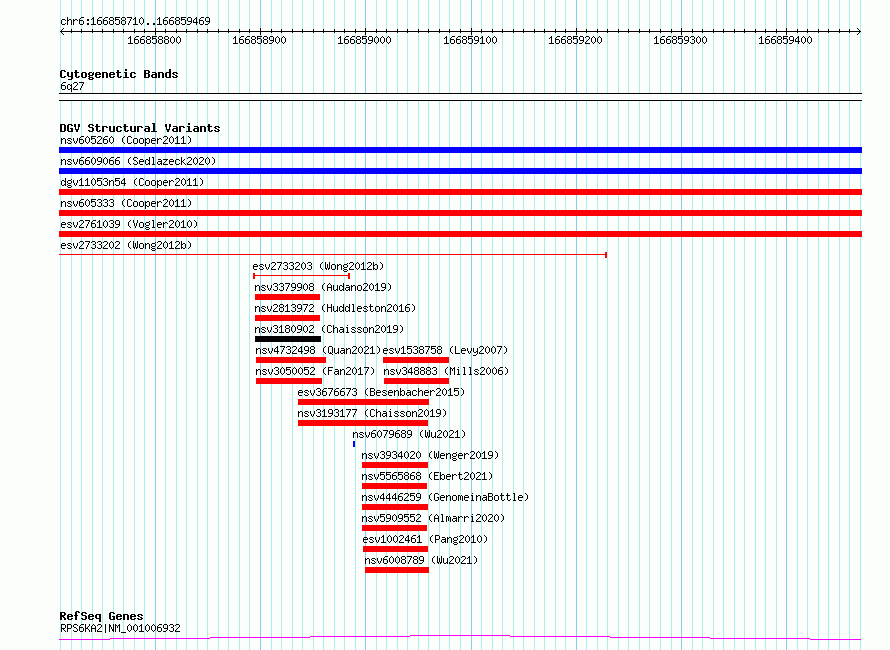Click the nsv6008789 (Wu2021) label
The image size is (890, 650).
pos(421,560)
